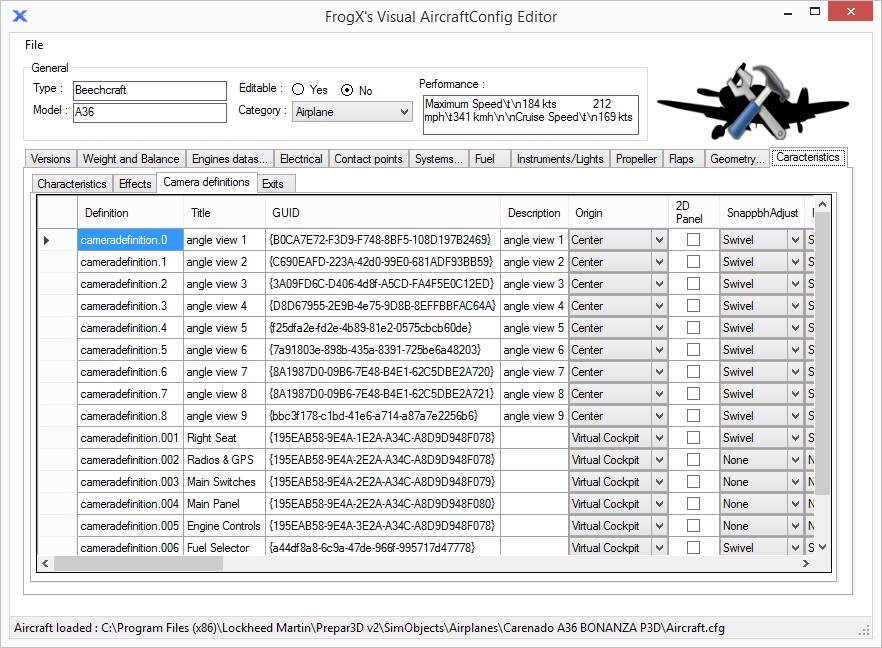The height and width of the screenshot is (648, 882).
Task: Click the horizontal scrollbar thumb of the grid
Action: click(138, 563)
